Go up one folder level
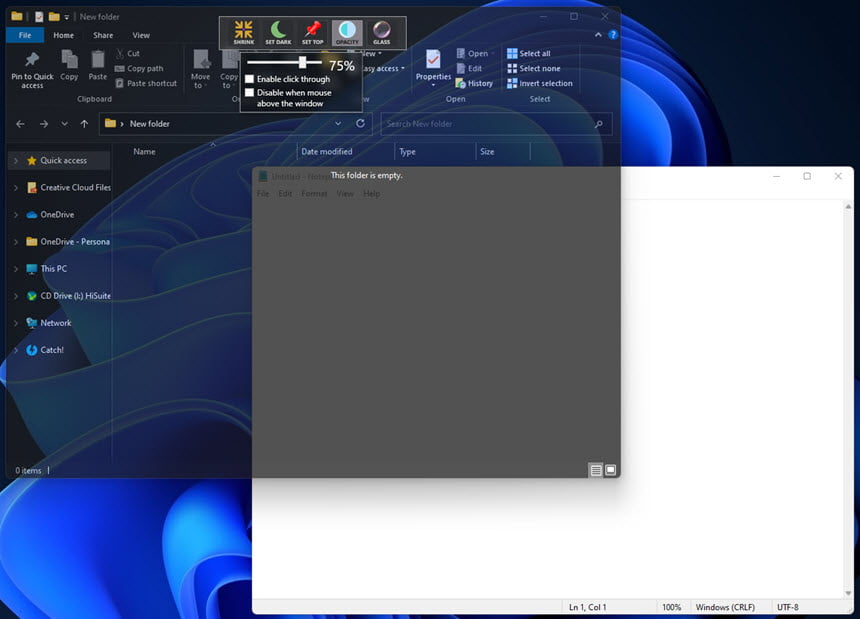The width and height of the screenshot is (860, 619). (x=84, y=124)
